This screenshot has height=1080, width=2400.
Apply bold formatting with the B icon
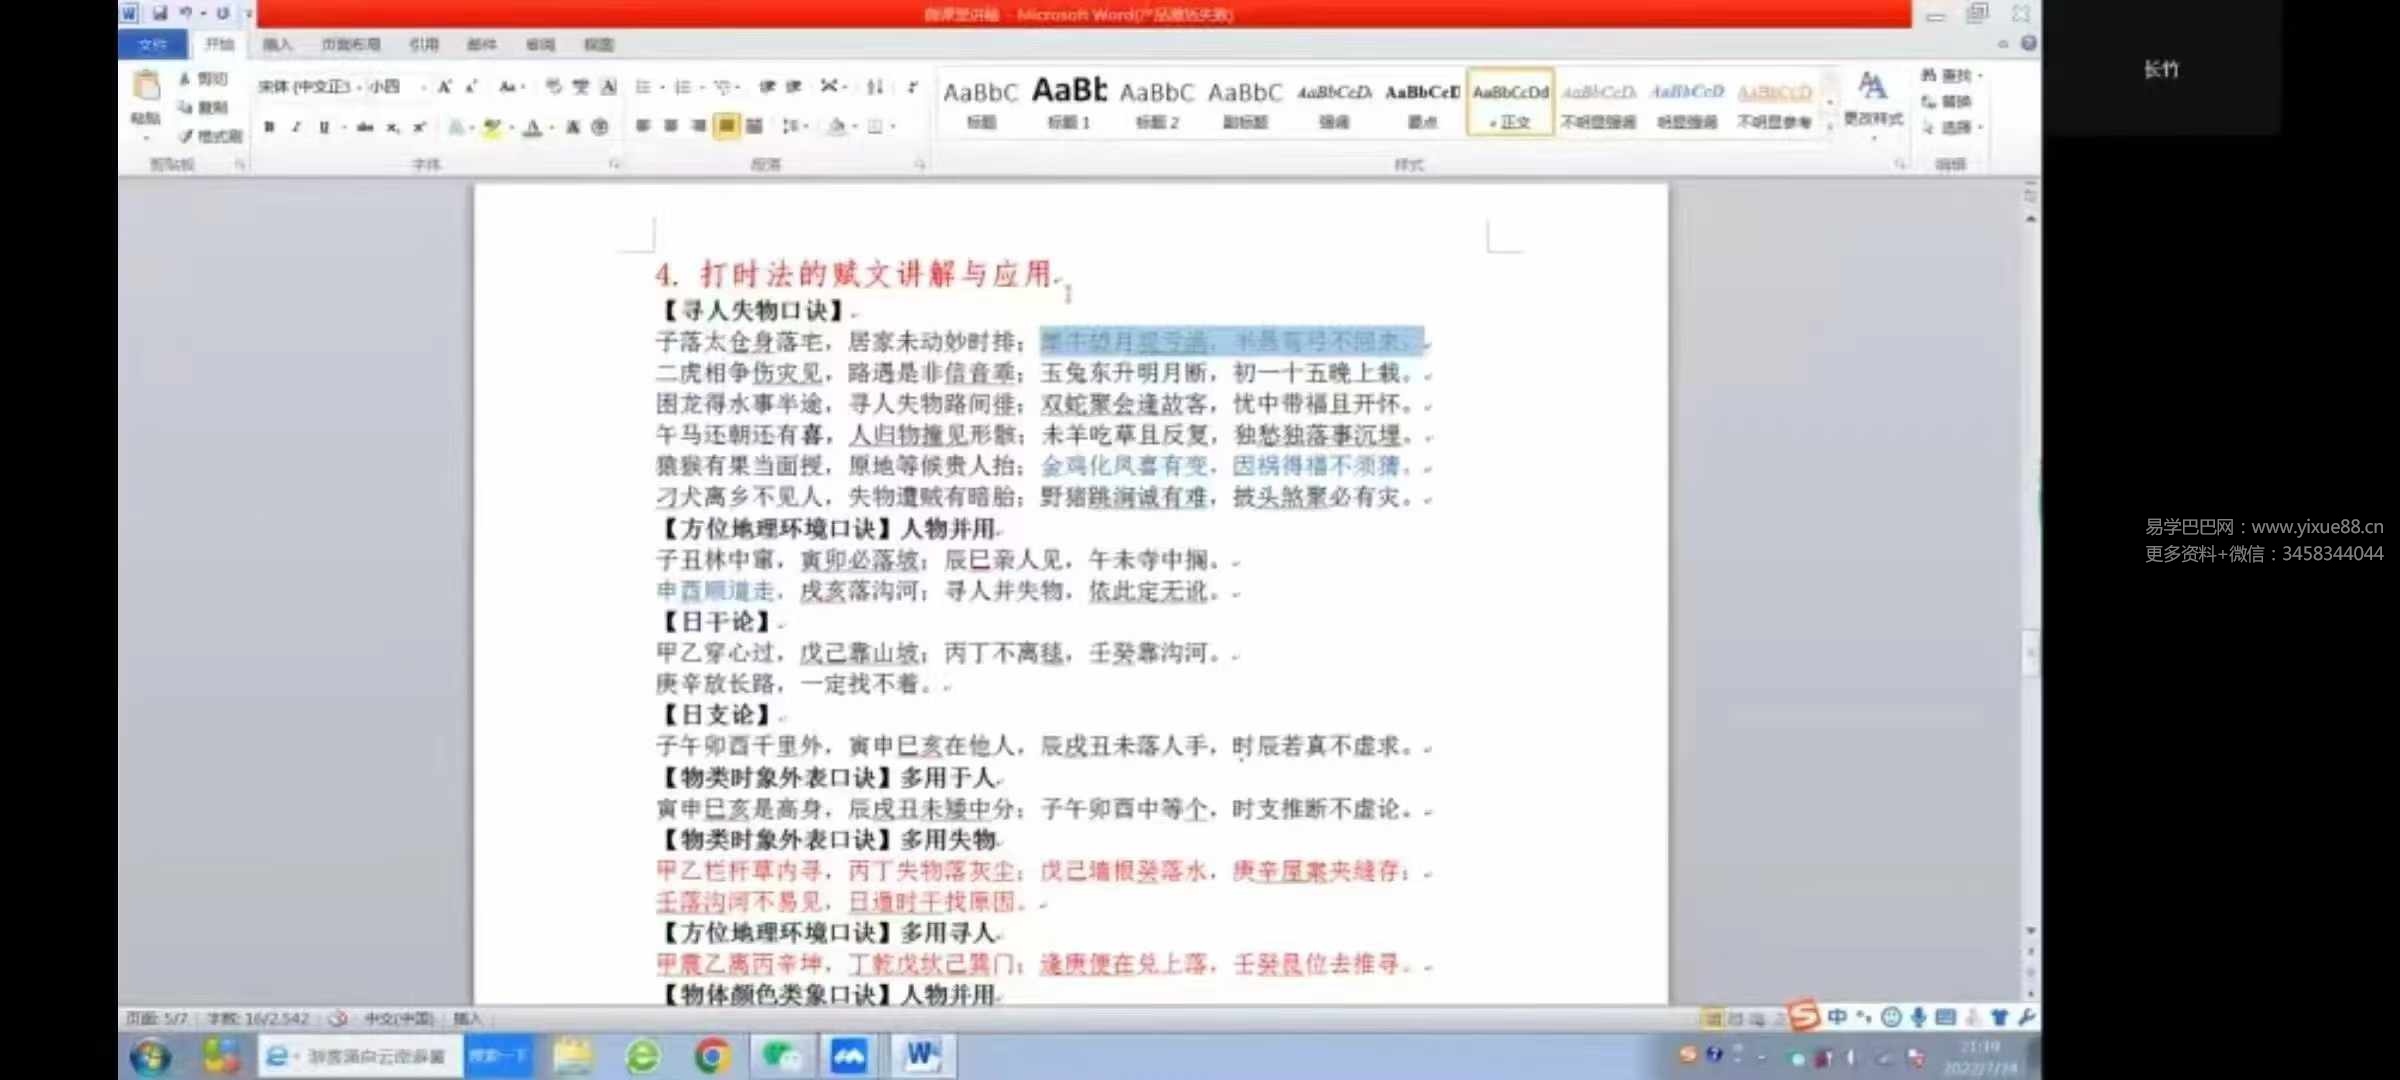(x=268, y=126)
